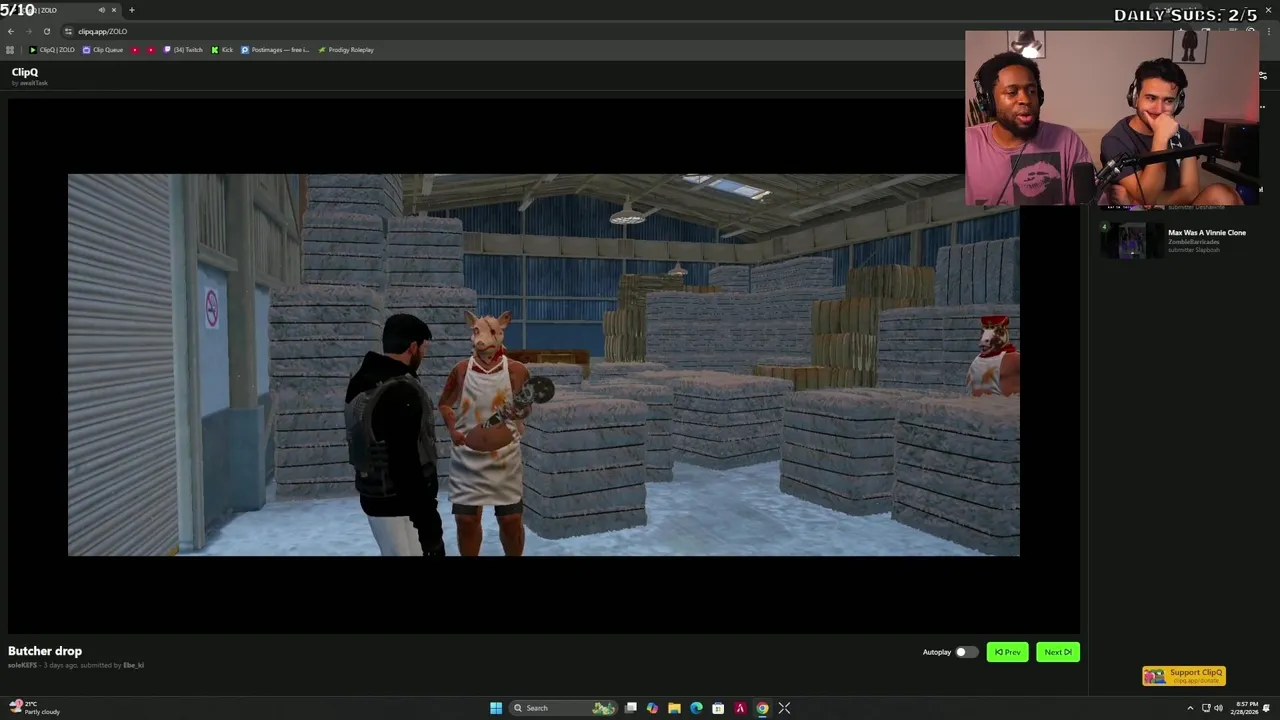Open Microsoft Edge from the taskbar
Image resolution: width=1280 pixels, height=720 pixels.
click(x=696, y=708)
